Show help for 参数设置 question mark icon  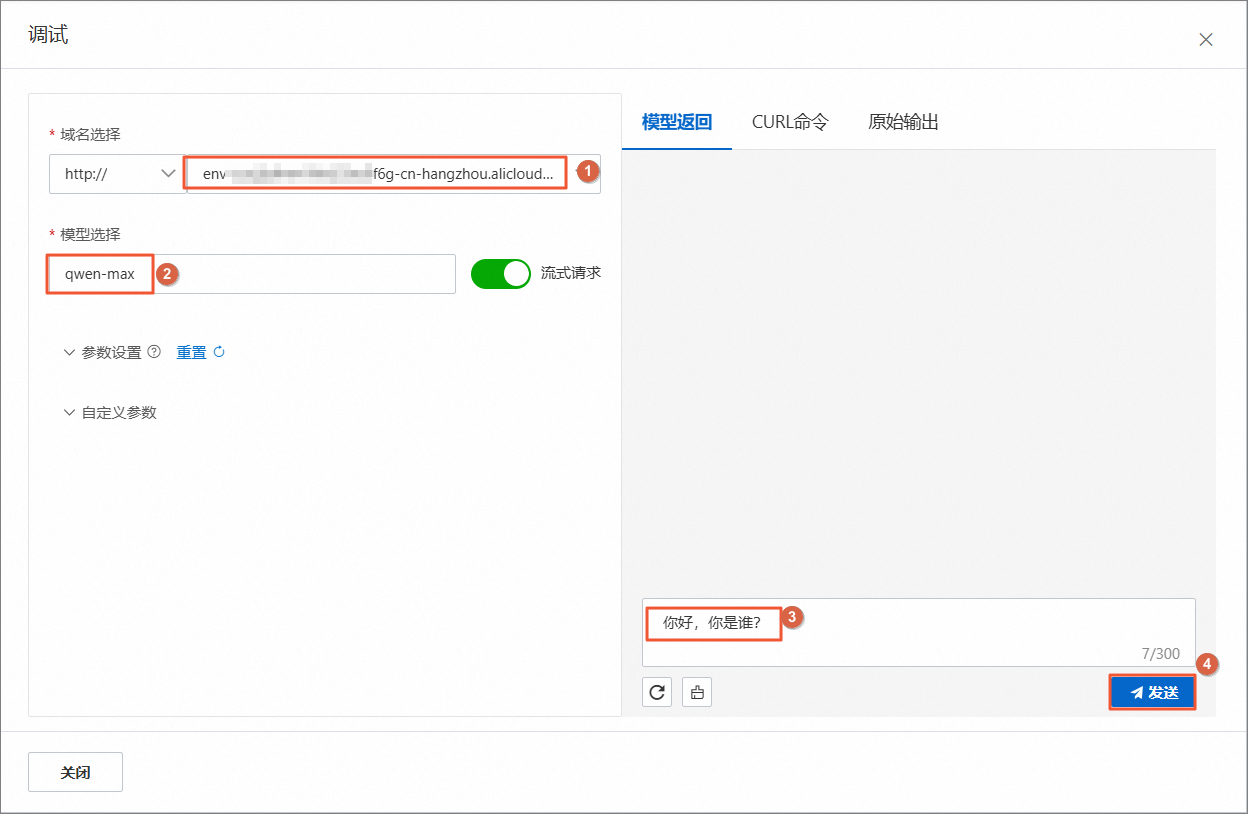154,352
